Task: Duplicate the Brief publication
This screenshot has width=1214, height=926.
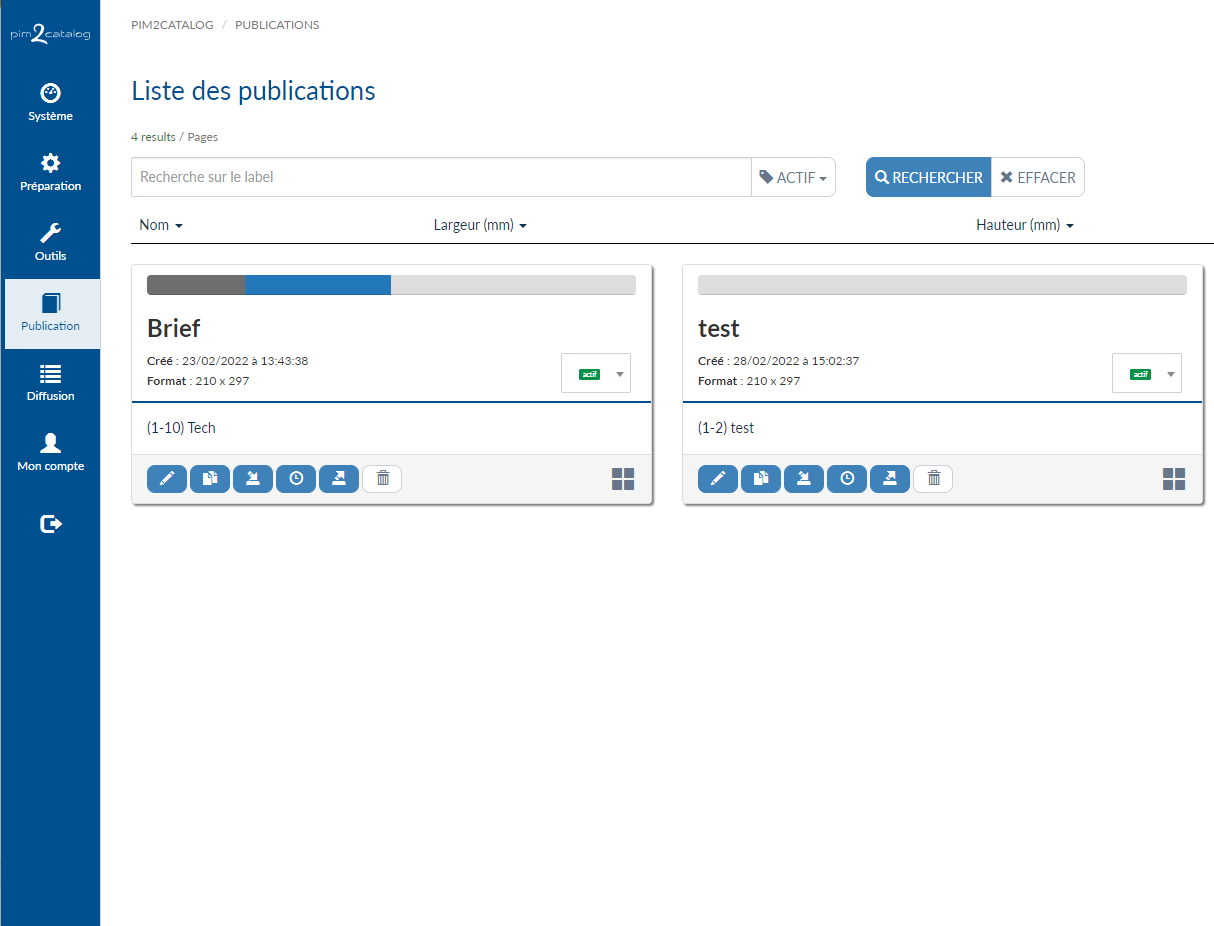Action: click(x=210, y=479)
